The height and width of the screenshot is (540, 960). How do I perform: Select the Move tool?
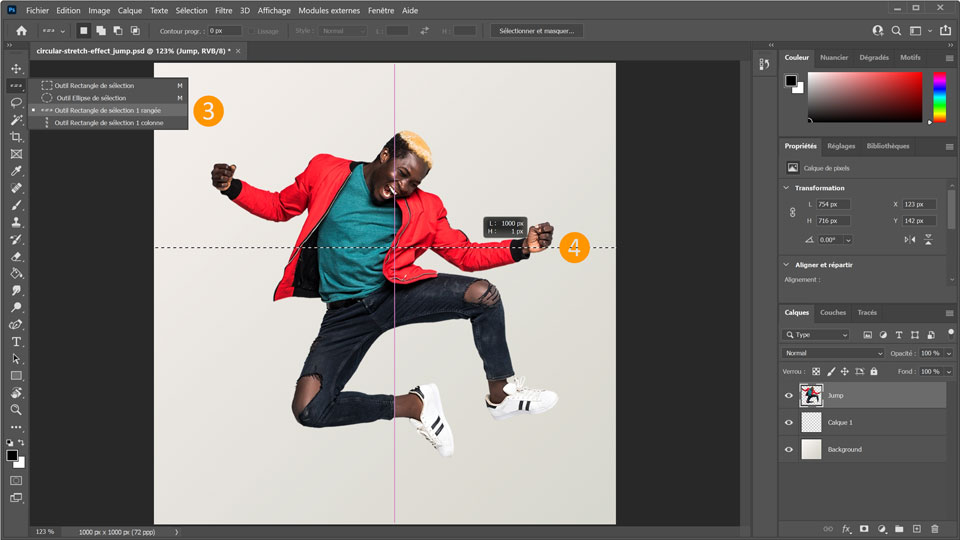(16, 68)
